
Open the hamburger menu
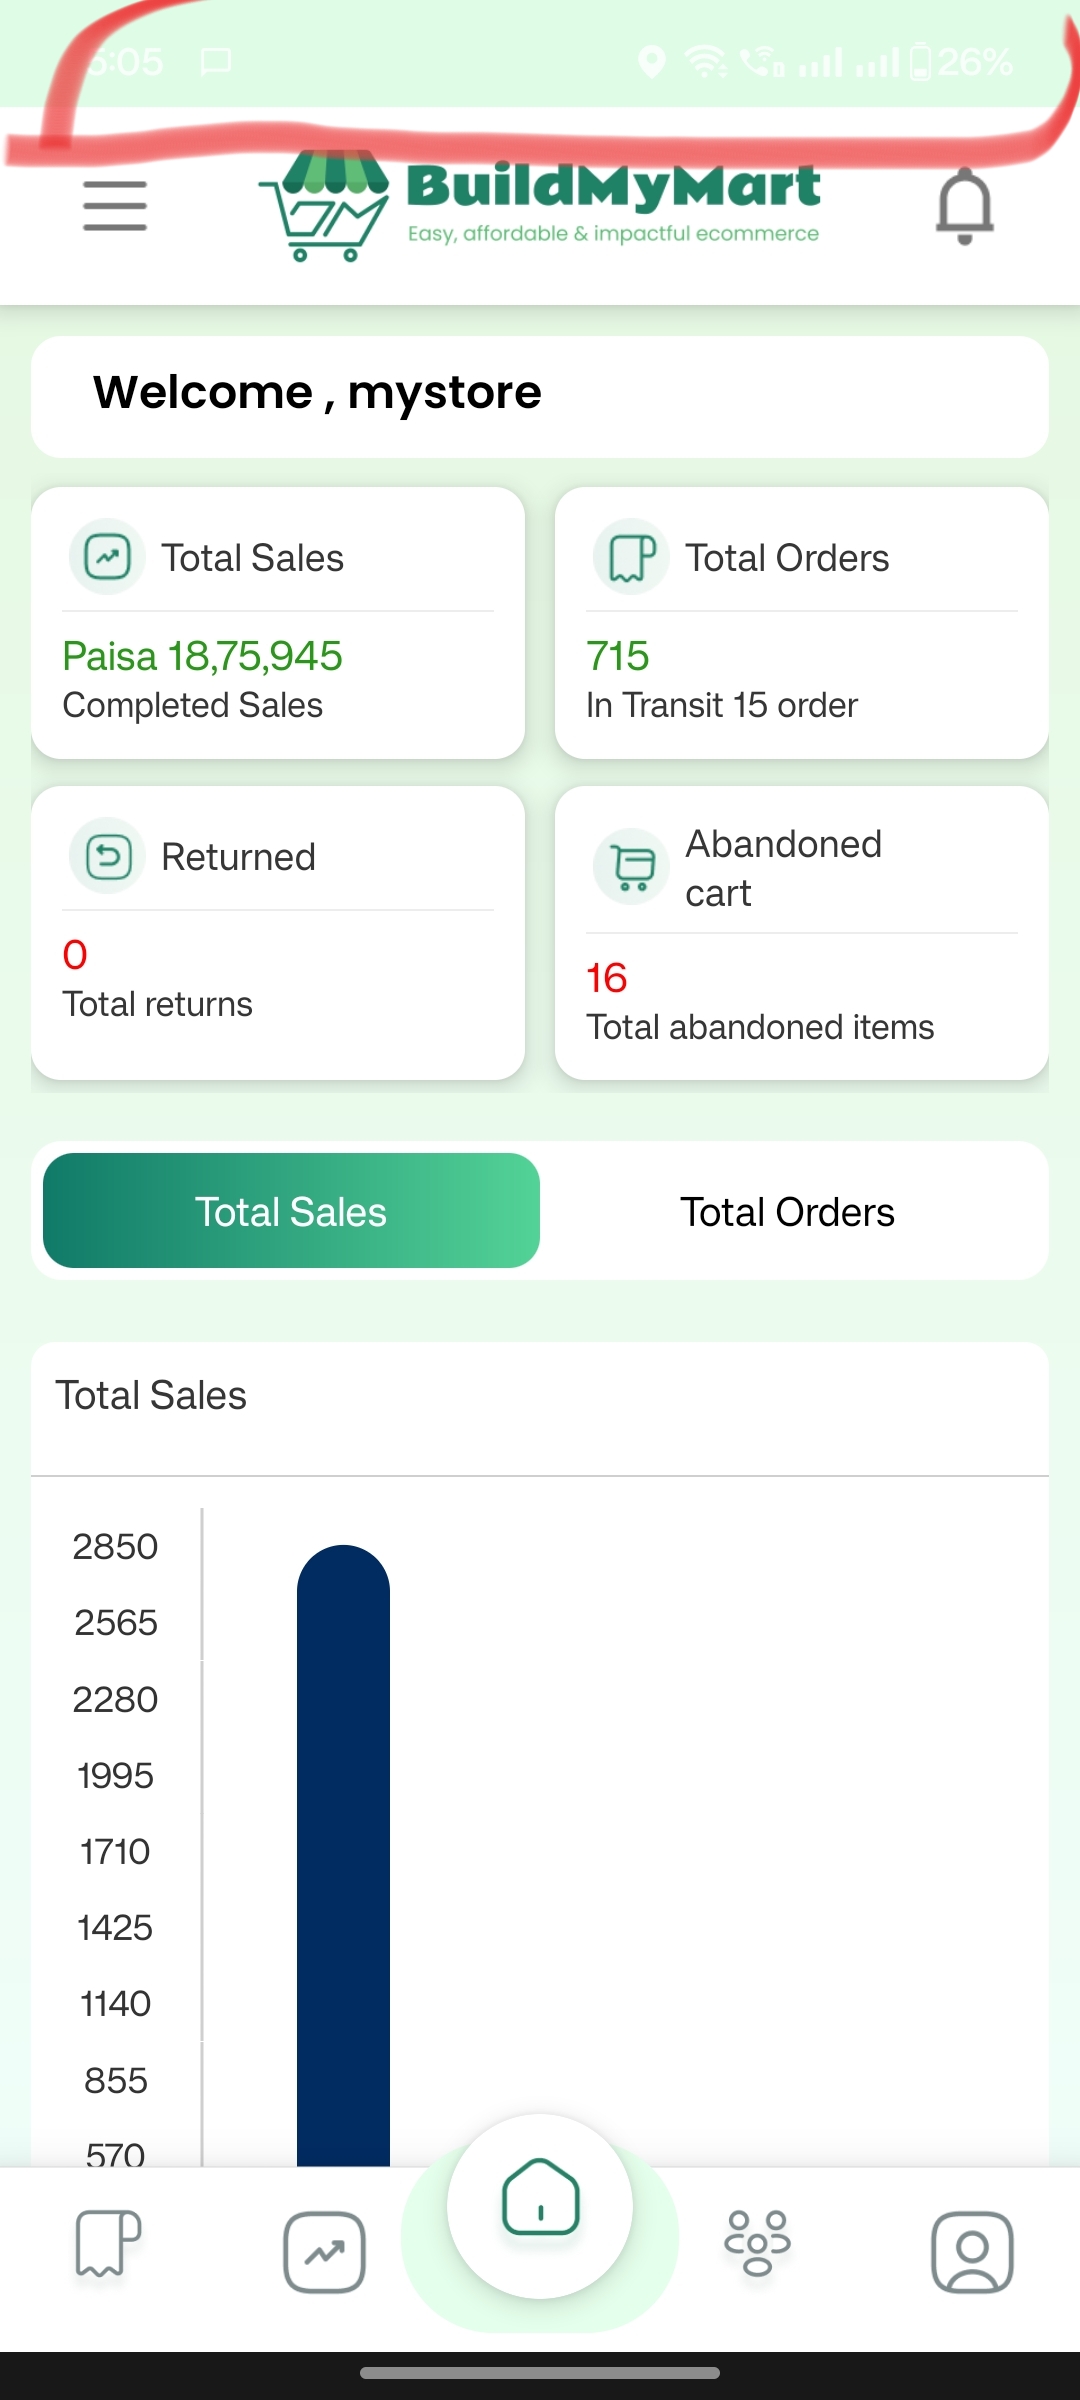tap(115, 206)
